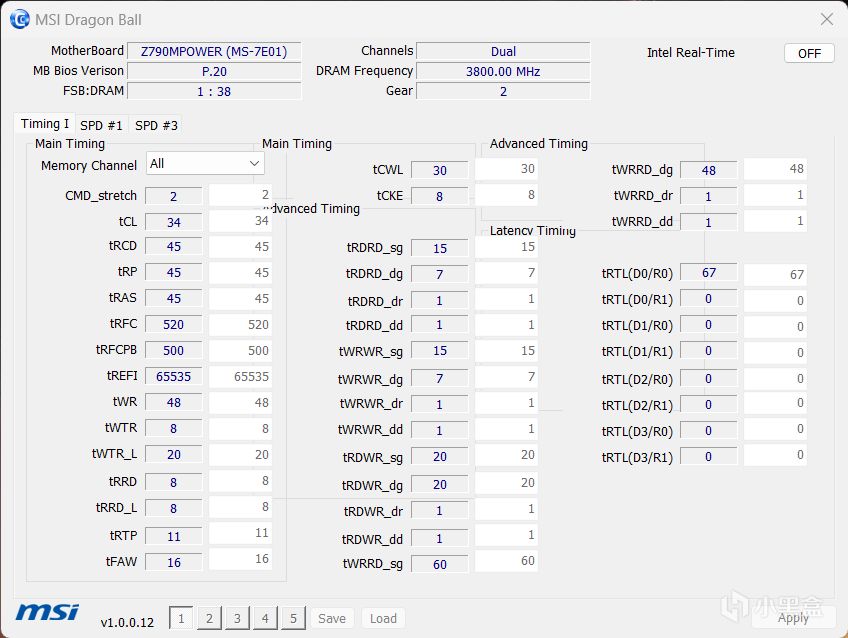Select the Timing I tab
848x638 pixels.
tap(45, 124)
